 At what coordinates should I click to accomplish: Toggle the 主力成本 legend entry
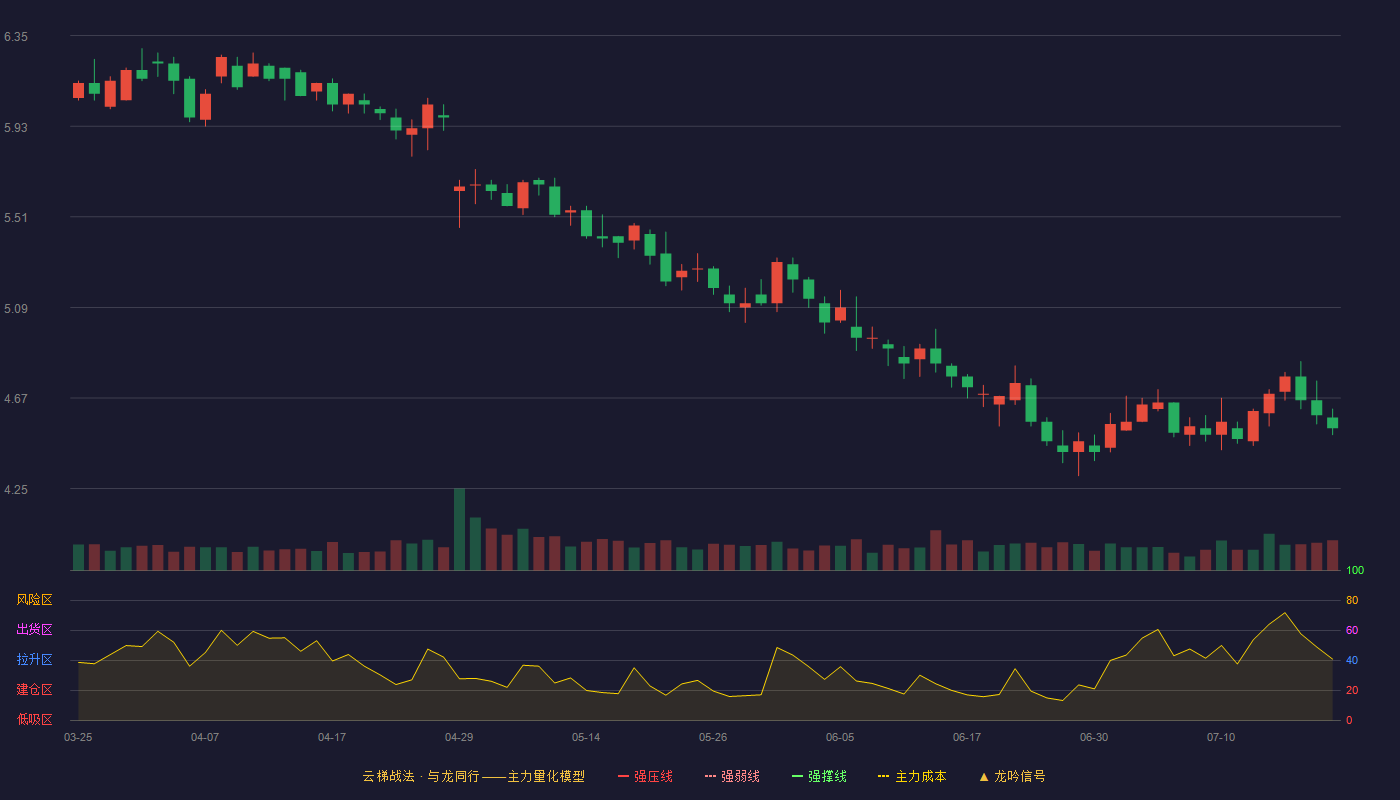point(912,776)
